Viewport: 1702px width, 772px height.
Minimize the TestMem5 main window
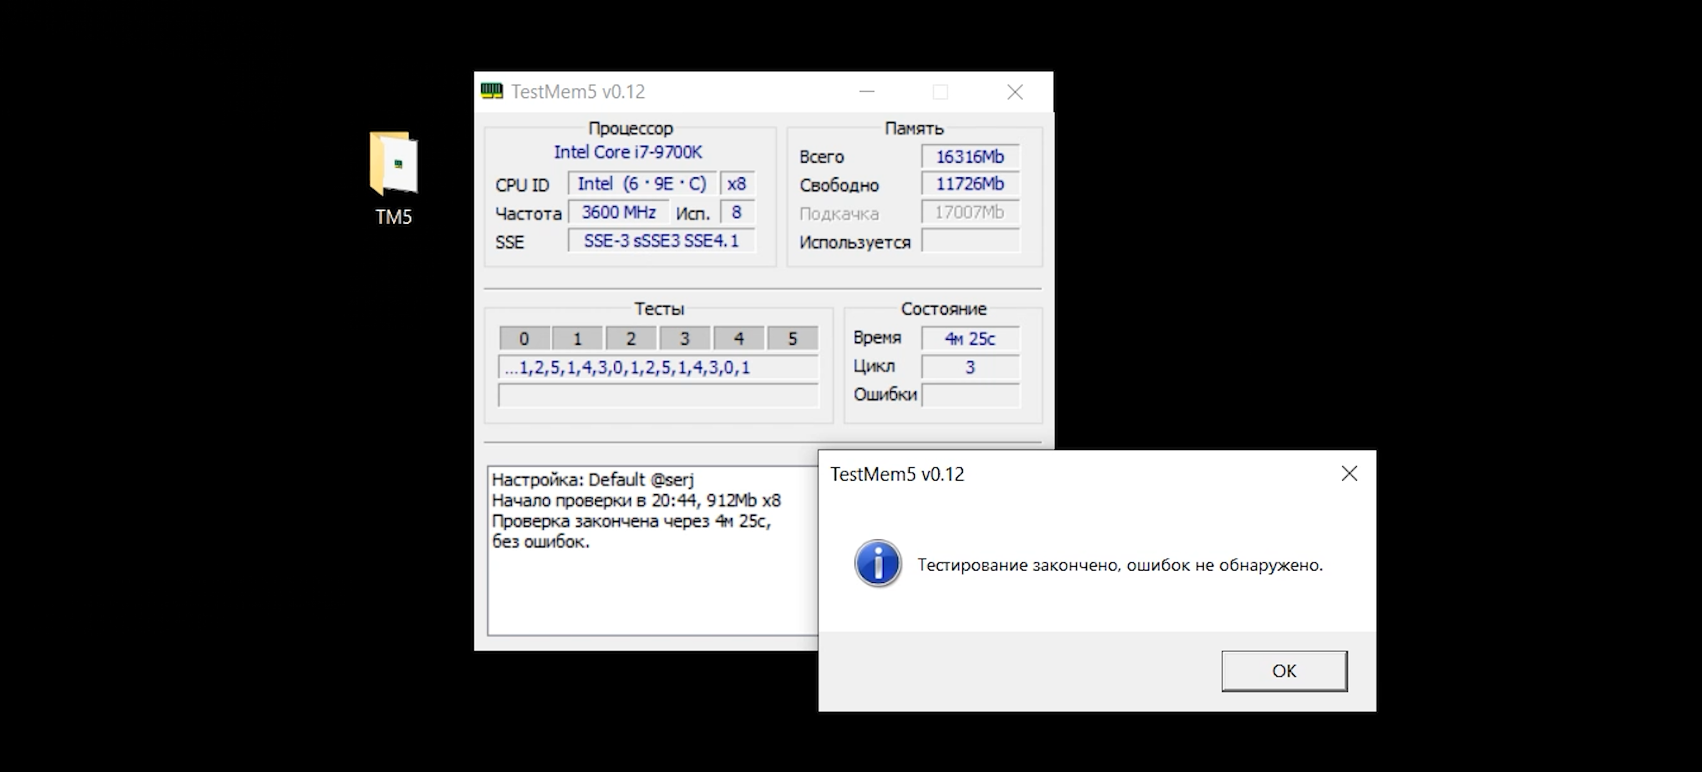(x=867, y=92)
